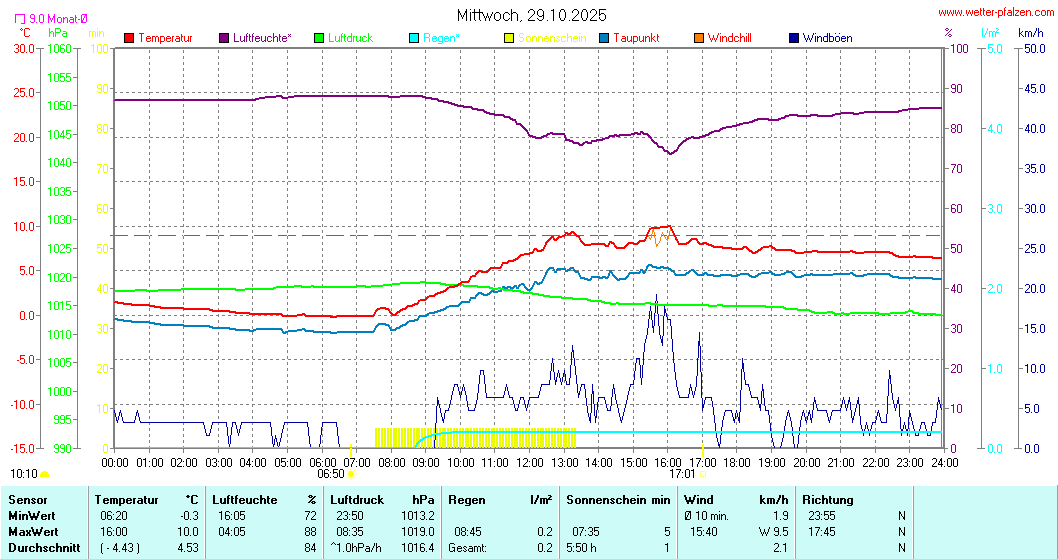
Task: Click the Sonnenschein min table header
Action: tap(618, 500)
